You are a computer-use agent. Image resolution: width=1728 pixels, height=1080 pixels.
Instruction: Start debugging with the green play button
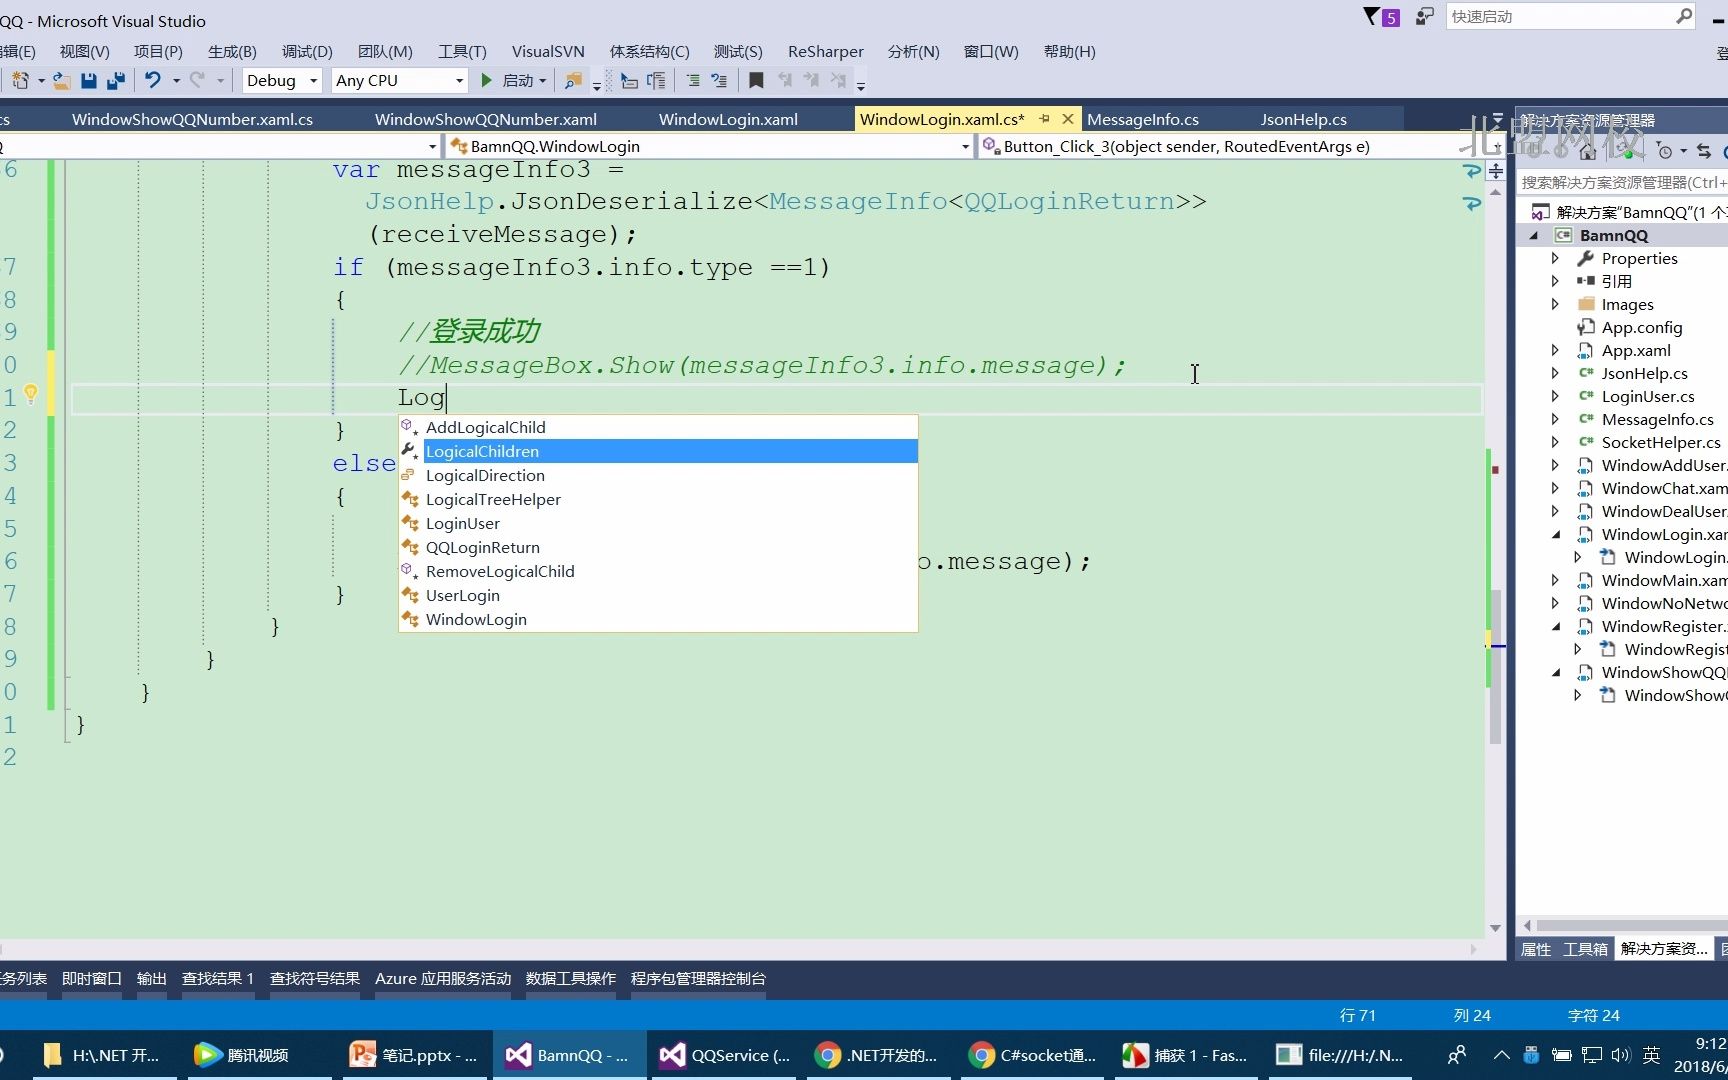pyautogui.click(x=486, y=80)
